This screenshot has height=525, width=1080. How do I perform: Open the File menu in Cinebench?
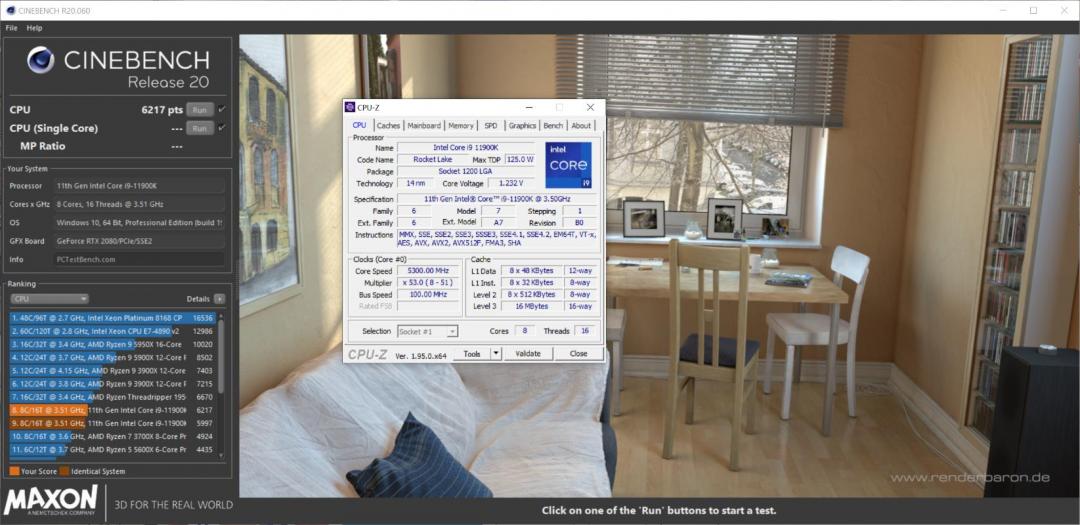(x=12, y=28)
